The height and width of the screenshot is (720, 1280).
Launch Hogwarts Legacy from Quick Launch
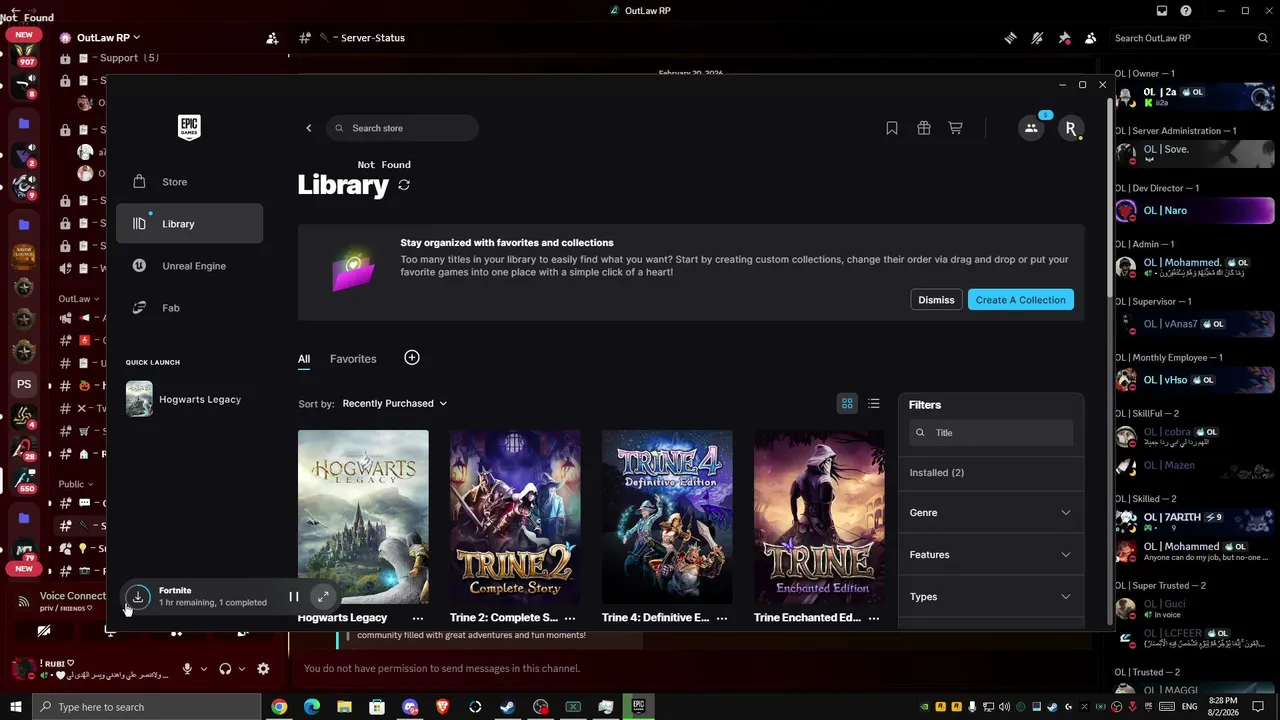(189, 399)
